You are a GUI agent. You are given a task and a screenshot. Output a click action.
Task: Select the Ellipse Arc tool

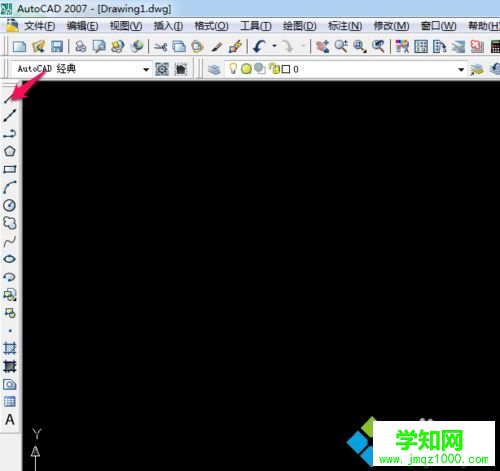10,277
